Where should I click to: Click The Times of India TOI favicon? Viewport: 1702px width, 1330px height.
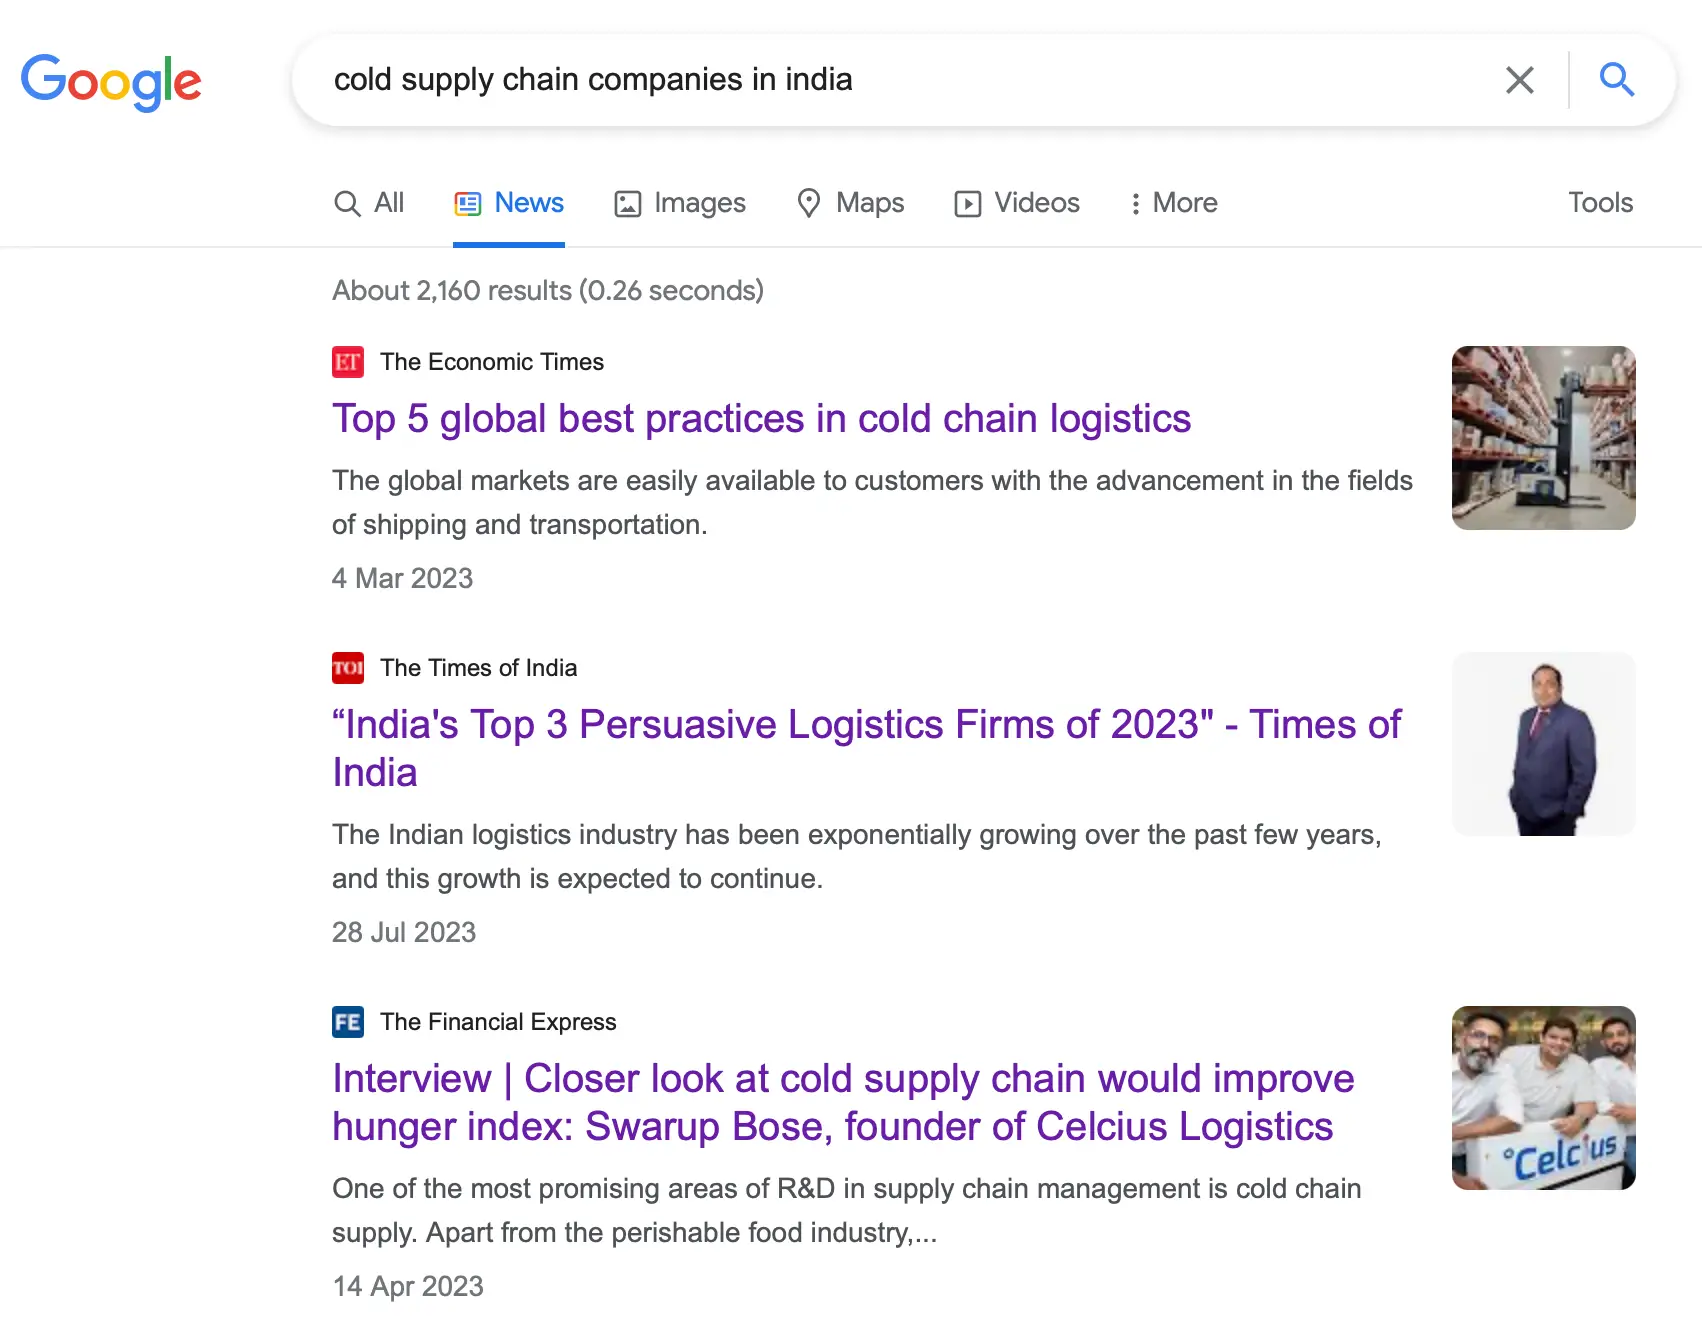point(348,668)
